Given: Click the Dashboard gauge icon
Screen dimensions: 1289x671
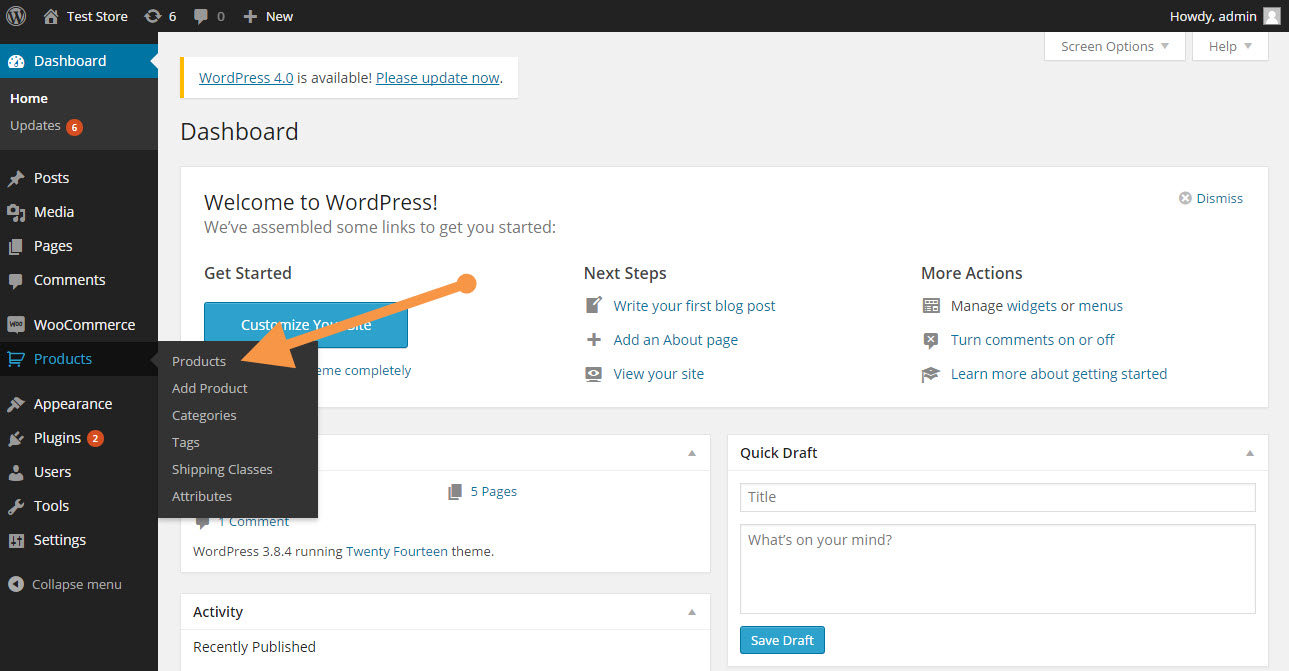Looking at the screenshot, I should point(16,61).
